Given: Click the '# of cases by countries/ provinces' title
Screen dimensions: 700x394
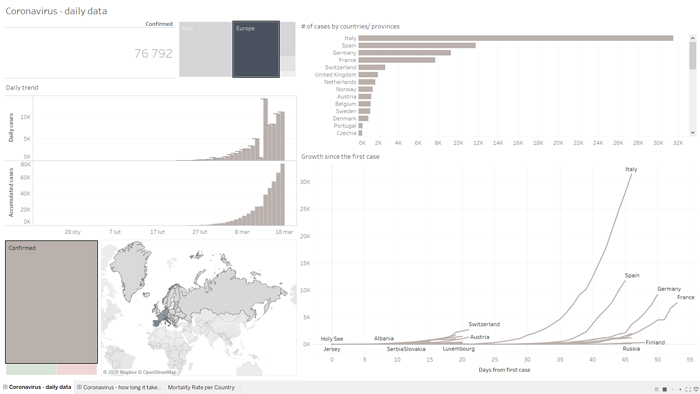Looking at the screenshot, I should (x=350, y=26).
